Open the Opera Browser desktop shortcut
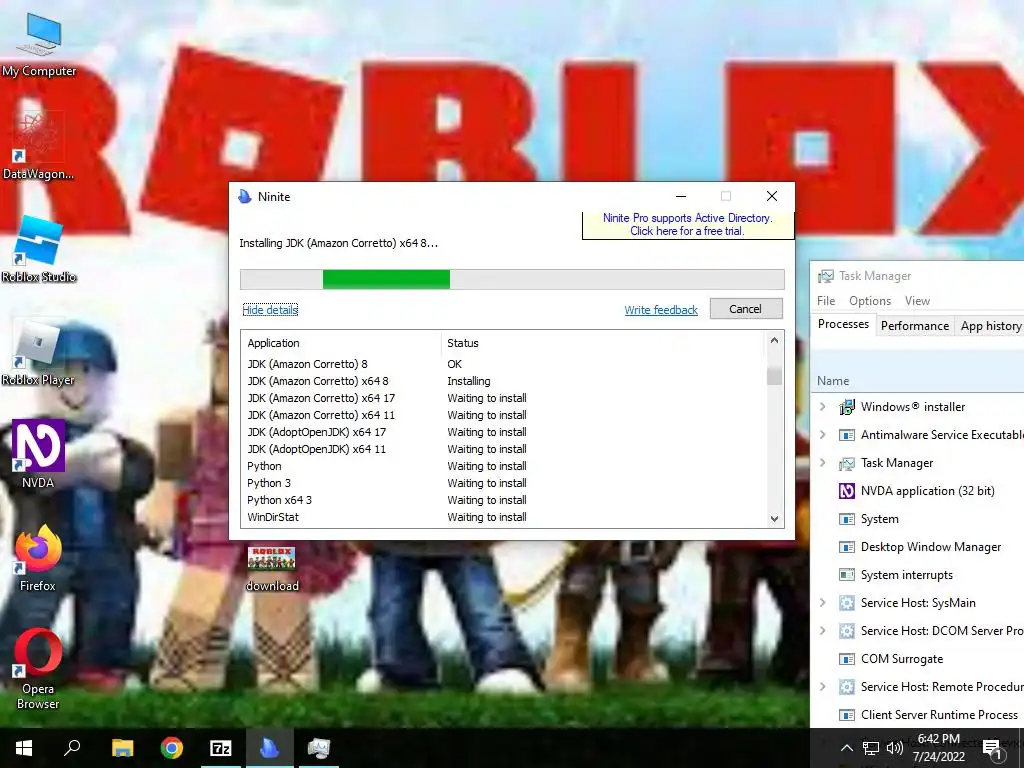 (38, 668)
